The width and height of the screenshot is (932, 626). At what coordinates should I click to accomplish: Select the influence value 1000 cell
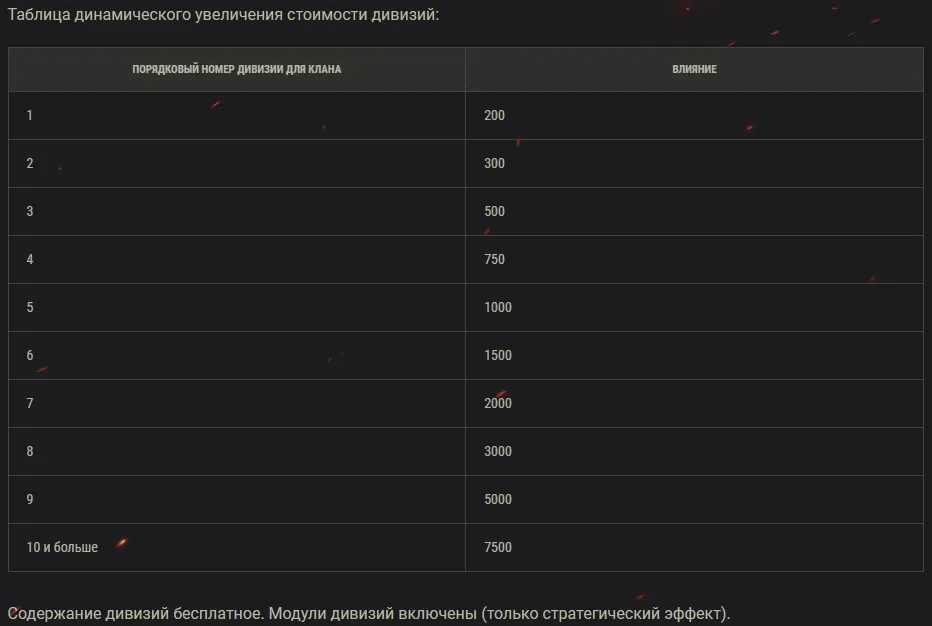click(x=497, y=308)
